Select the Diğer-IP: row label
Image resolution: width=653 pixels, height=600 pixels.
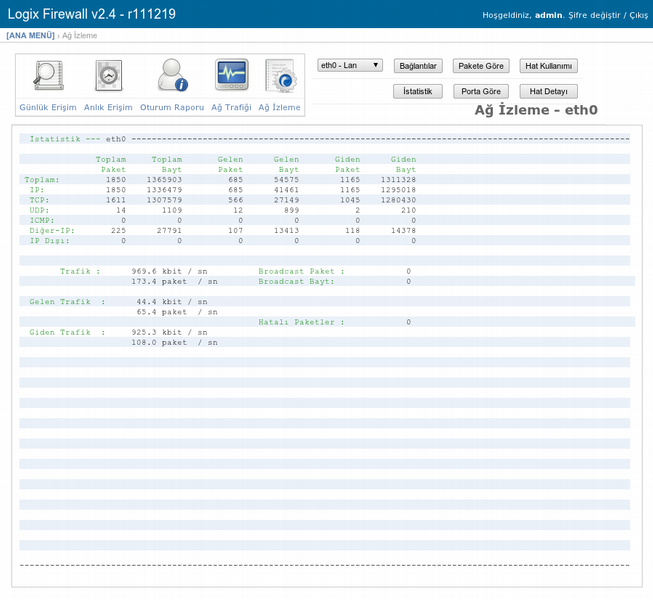pos(52,231)
